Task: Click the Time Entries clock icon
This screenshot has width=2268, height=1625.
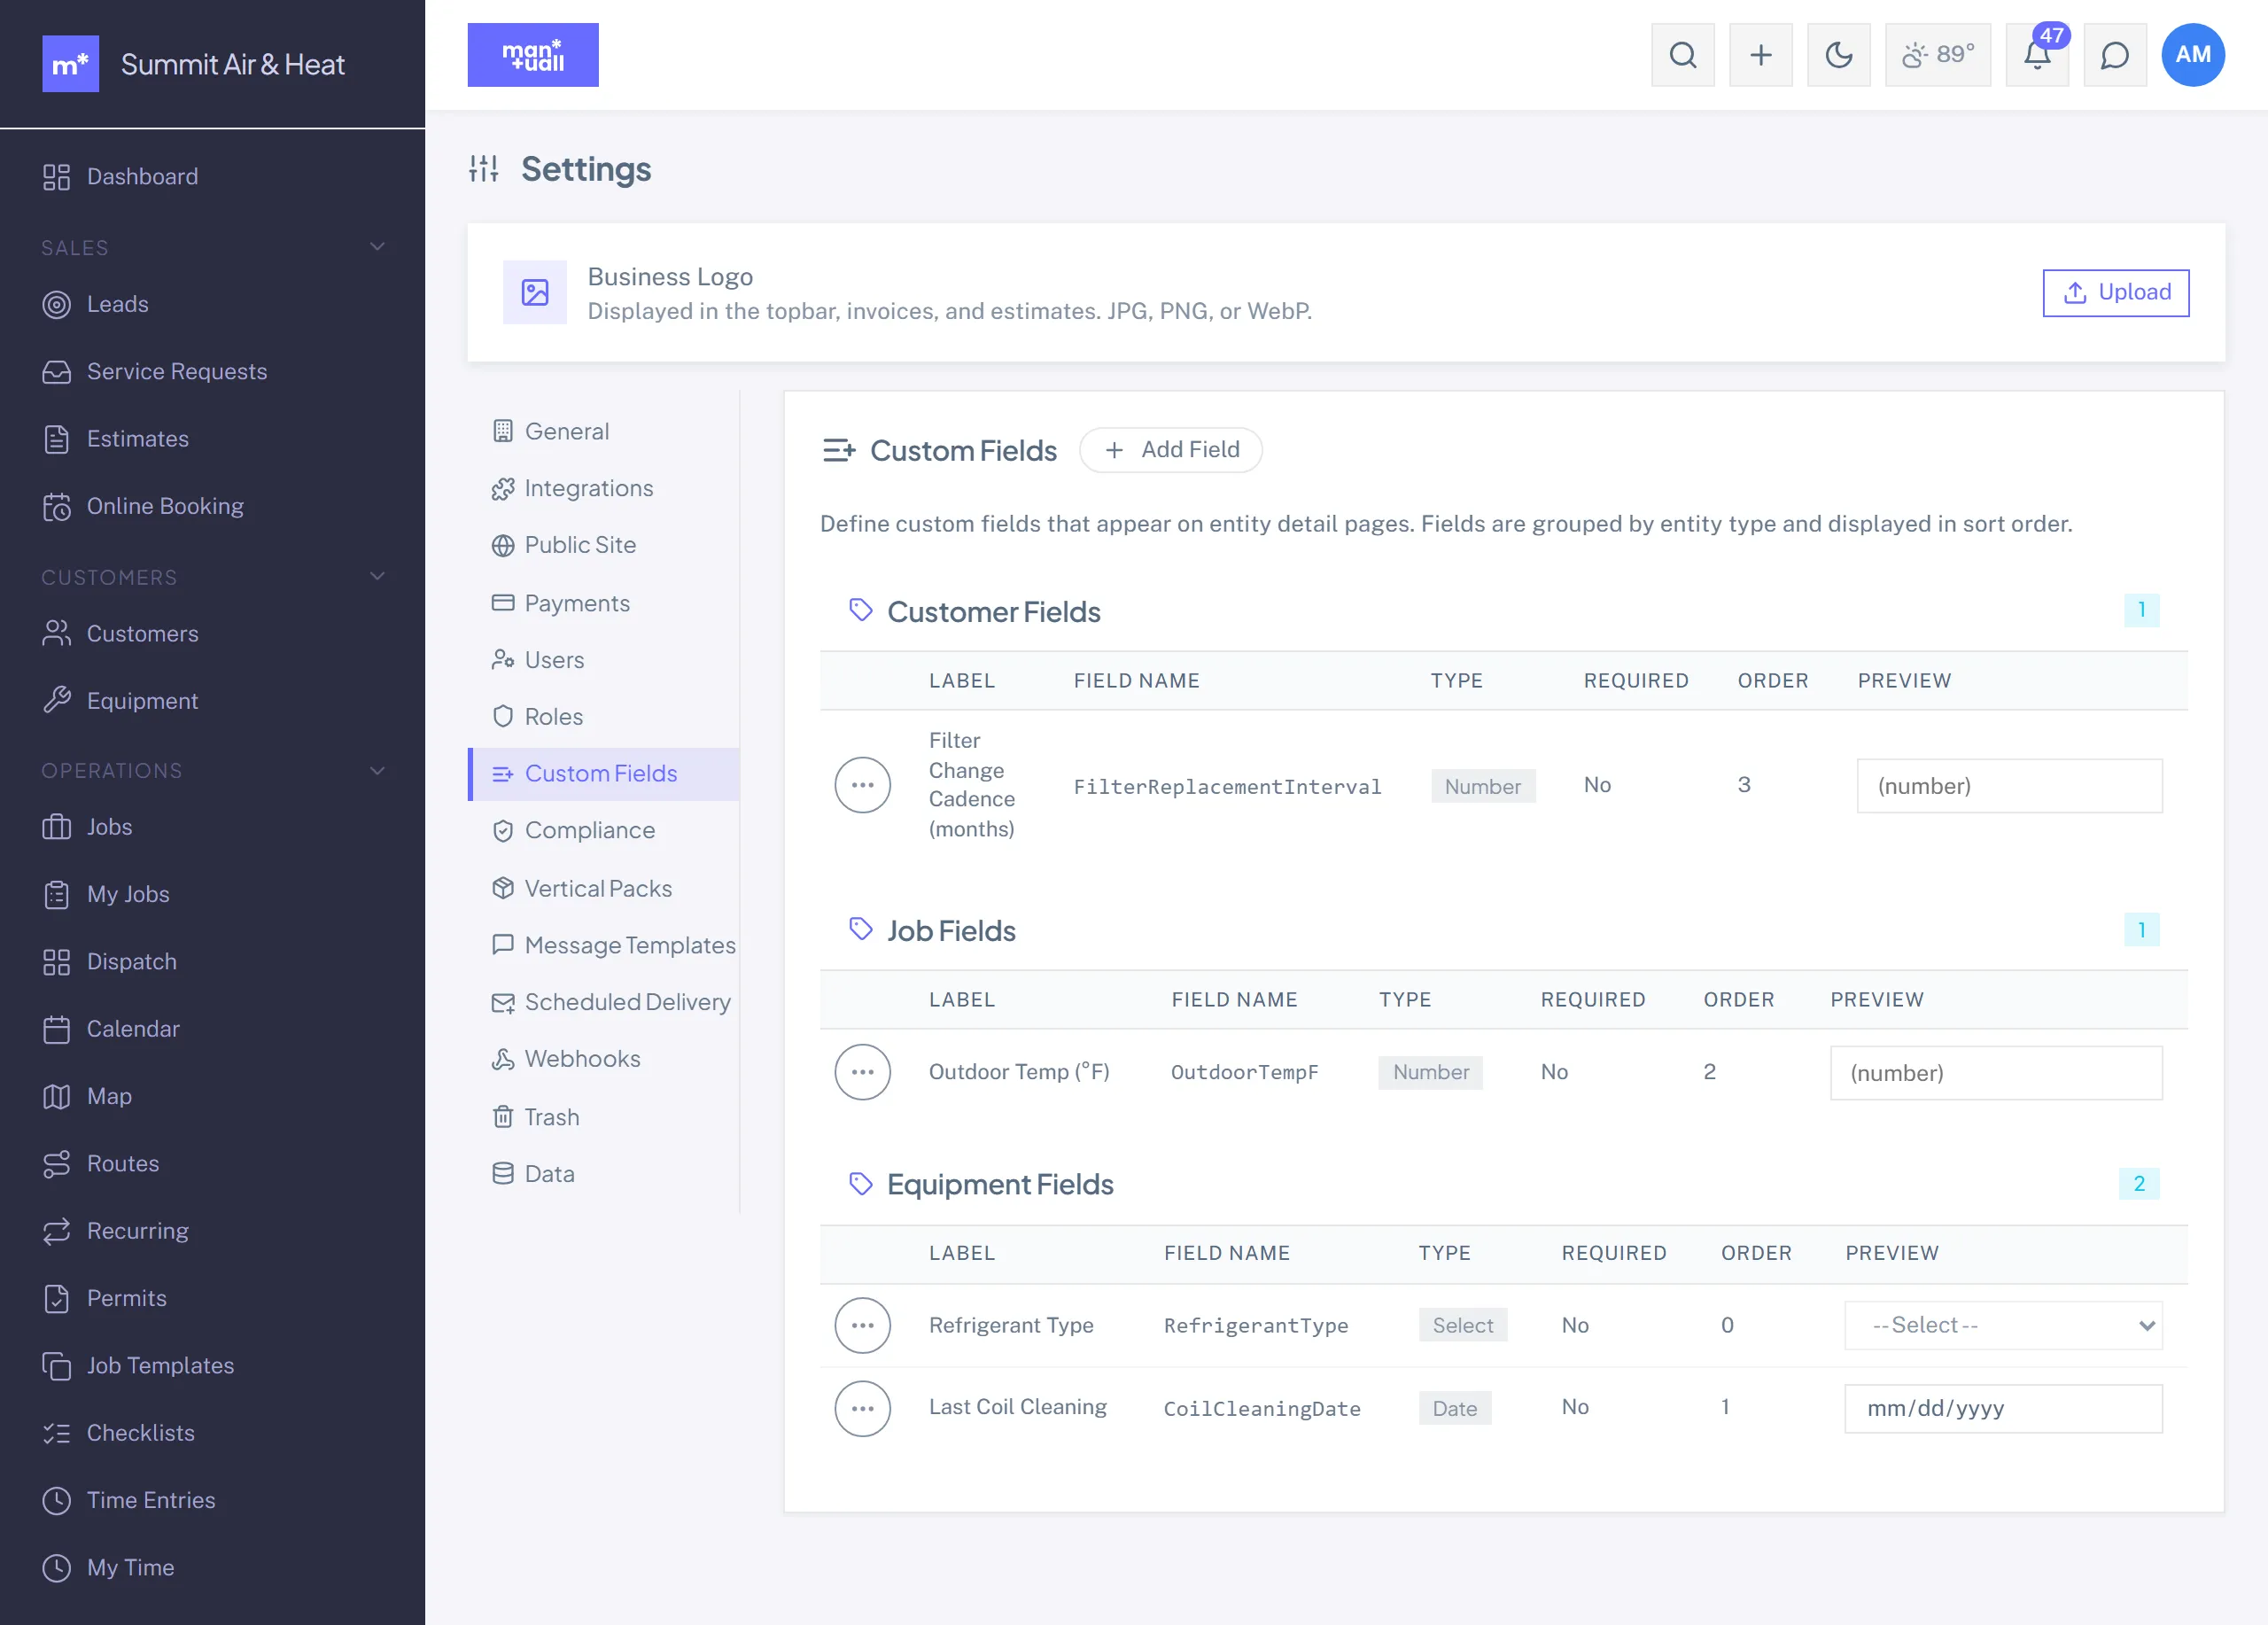Action: coord(57,1501)
